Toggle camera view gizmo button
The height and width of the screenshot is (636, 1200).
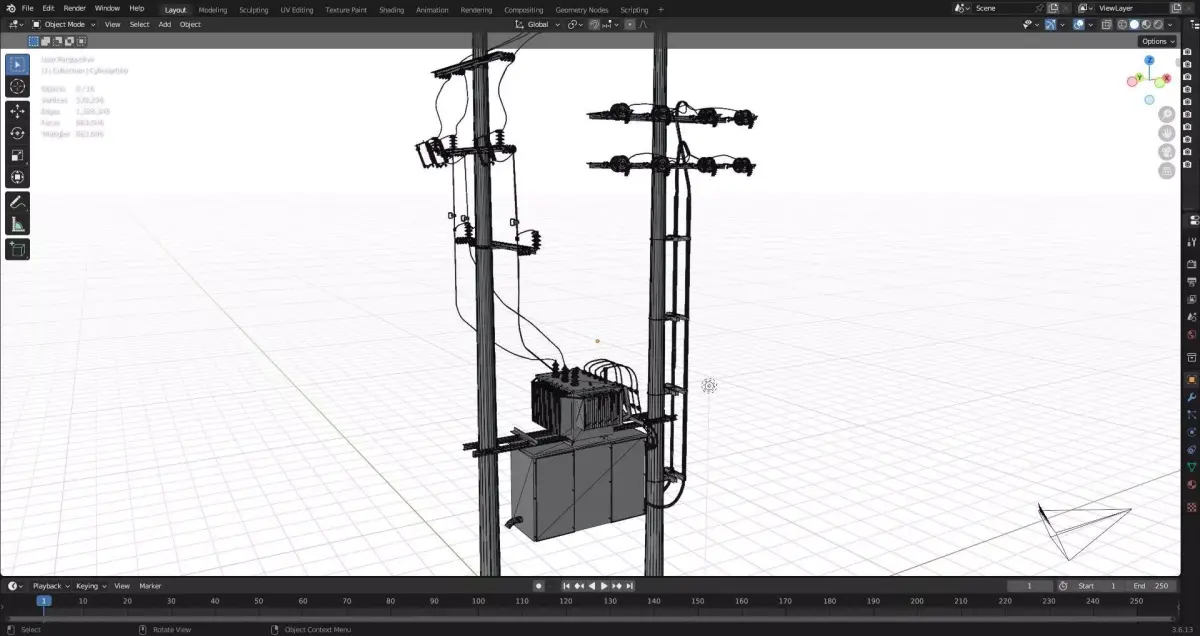coord(1167,152)
